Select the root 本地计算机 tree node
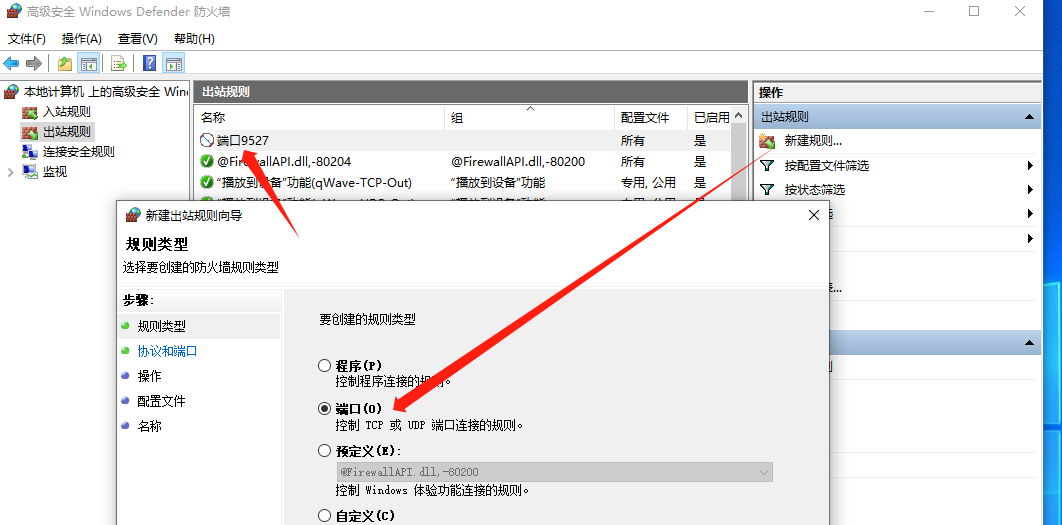Viewport: 1062px width, 525px height. click(x=106, y=91)
